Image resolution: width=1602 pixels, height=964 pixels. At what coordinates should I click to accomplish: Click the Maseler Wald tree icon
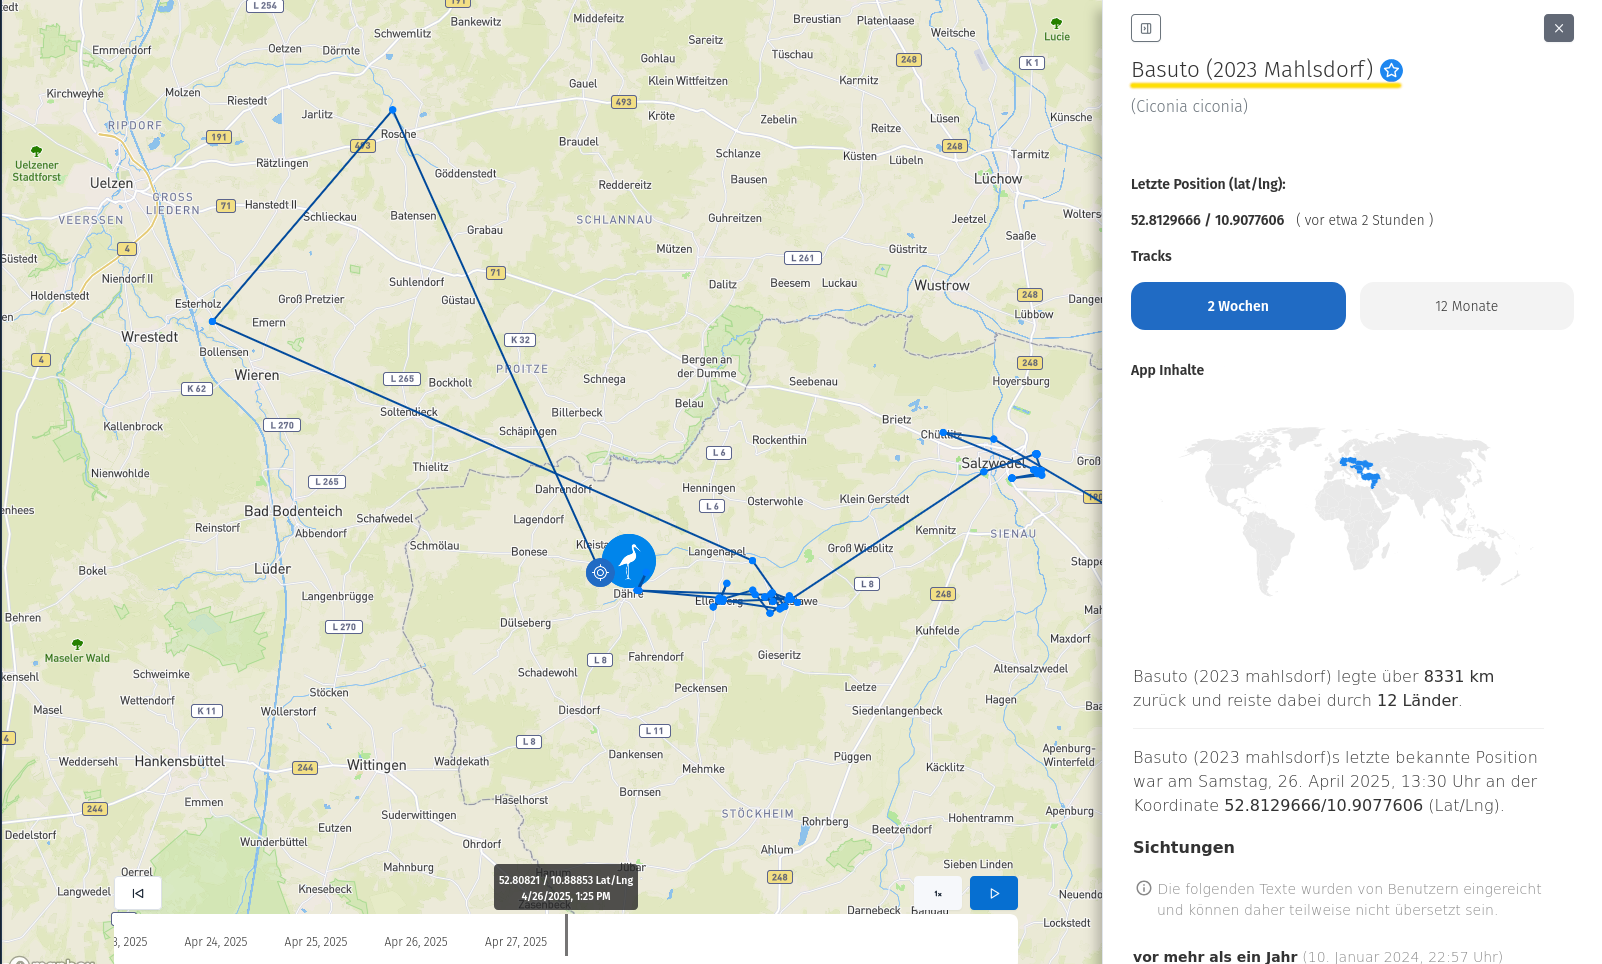pos(77,645)
